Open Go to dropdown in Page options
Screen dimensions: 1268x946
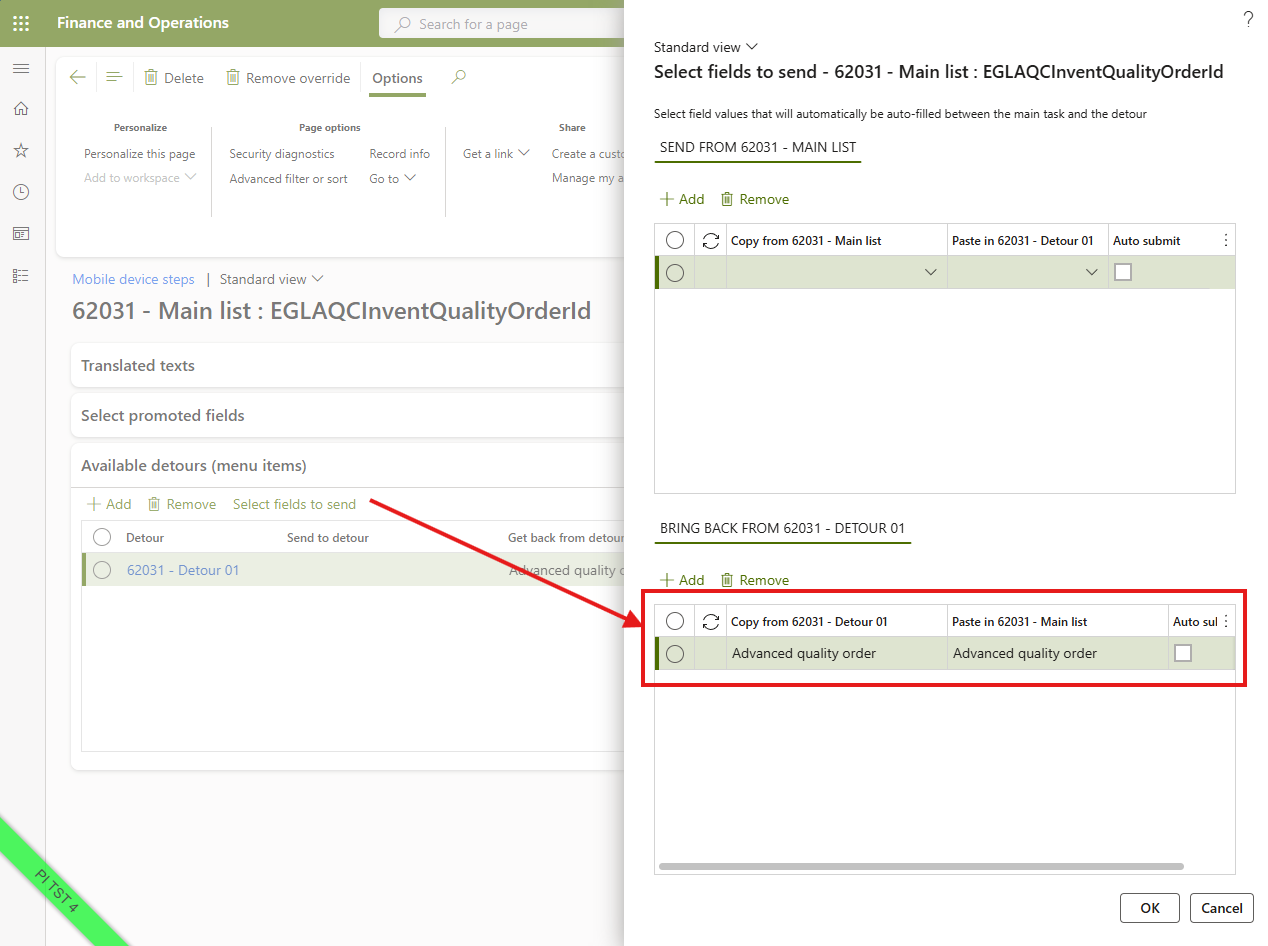tap(393, 179)
